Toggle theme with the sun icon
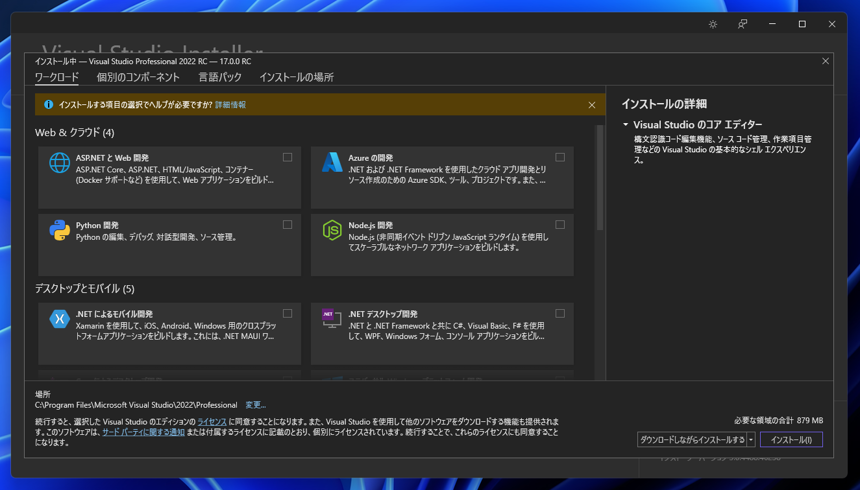The width and height of the screenshot is (860, 490). point(712,24)
